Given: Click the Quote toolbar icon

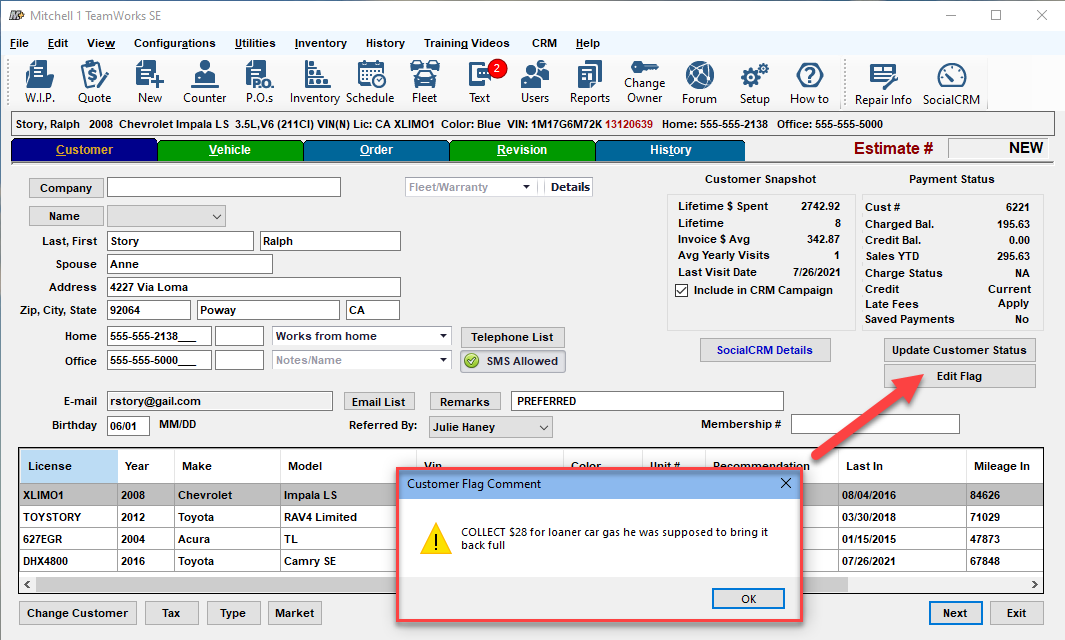Looking at the screenshot, I should (x=94, y=81).
